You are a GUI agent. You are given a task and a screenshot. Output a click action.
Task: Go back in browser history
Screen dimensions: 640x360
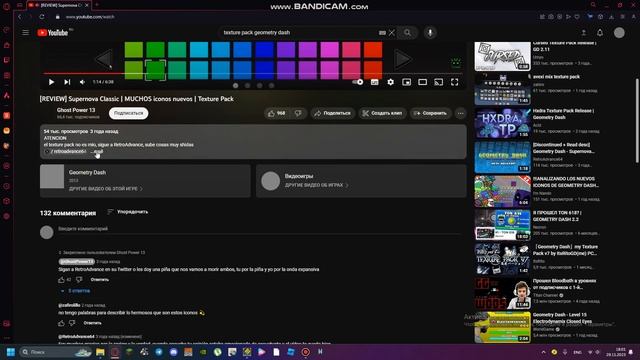[19, 17]
